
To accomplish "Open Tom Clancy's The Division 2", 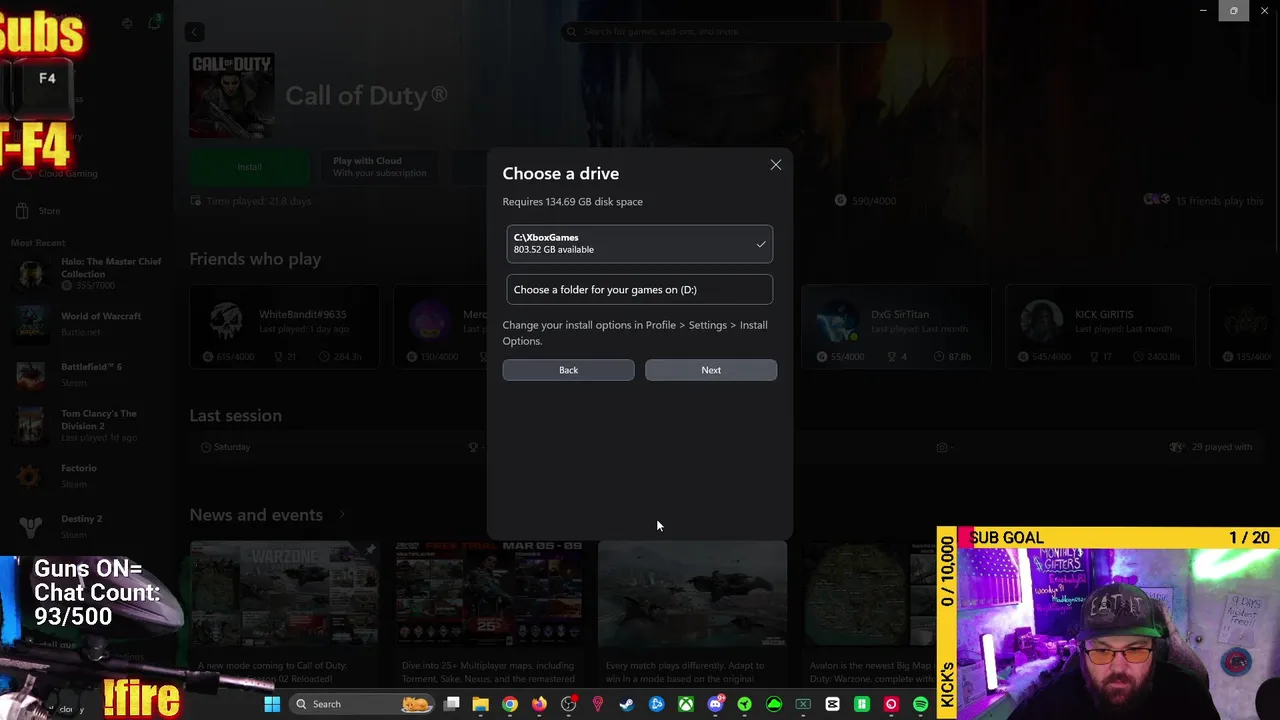I will coord(88,425).
